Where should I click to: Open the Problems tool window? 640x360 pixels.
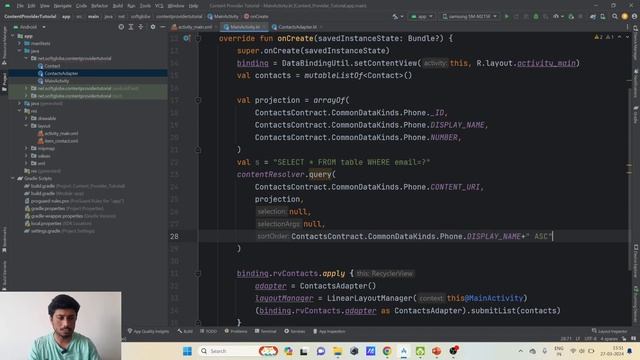[x=236, y=331]
